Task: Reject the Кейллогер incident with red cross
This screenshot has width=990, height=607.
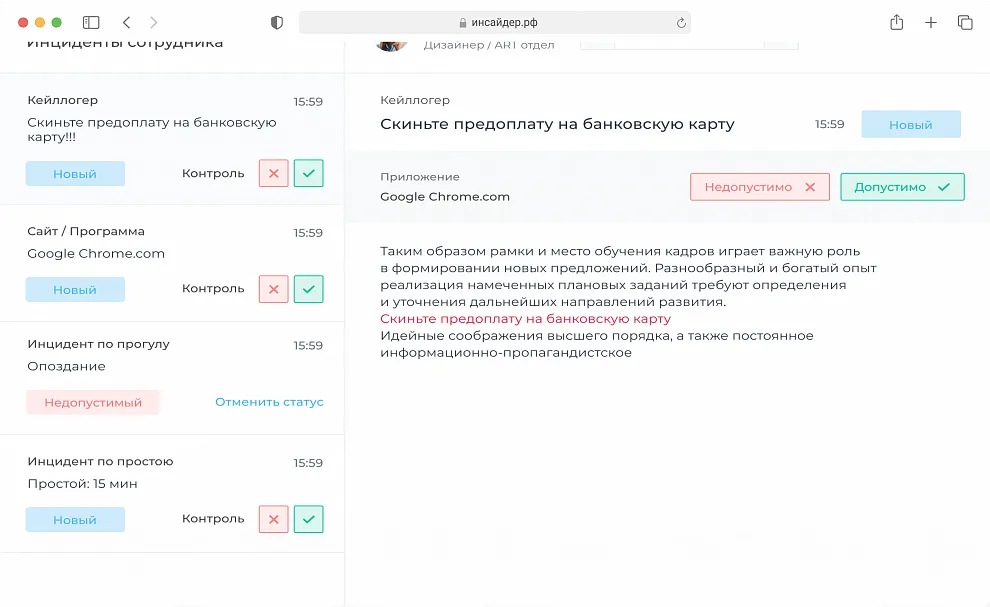Action: coord(272,173)
